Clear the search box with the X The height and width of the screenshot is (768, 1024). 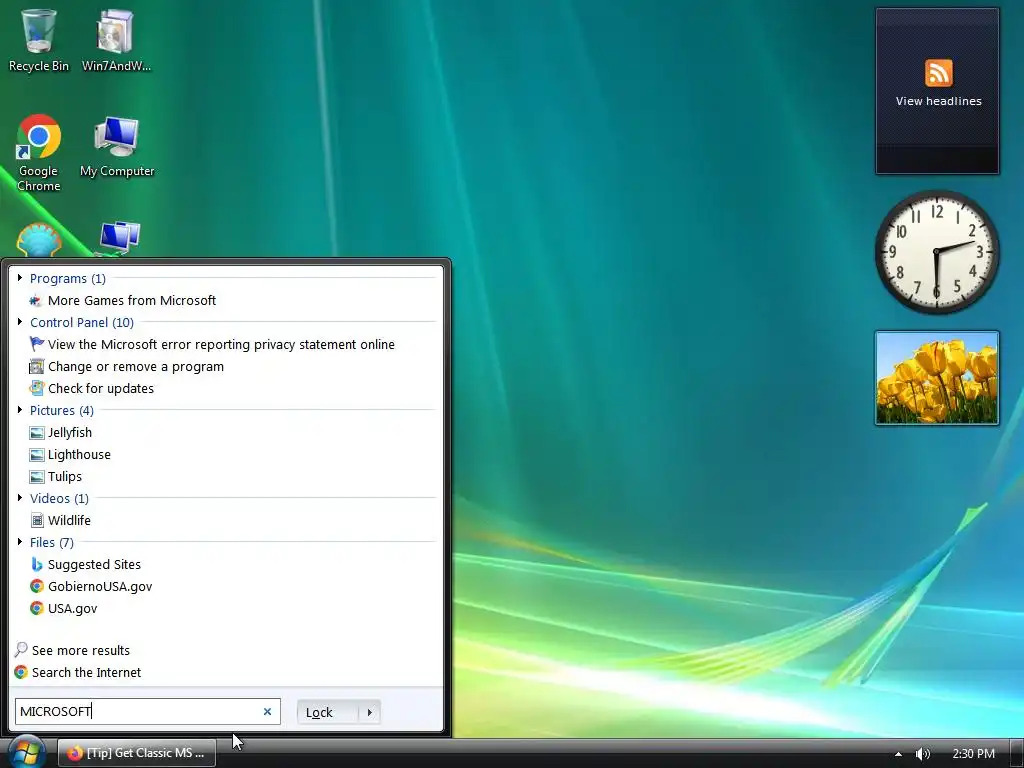[267, 712]
